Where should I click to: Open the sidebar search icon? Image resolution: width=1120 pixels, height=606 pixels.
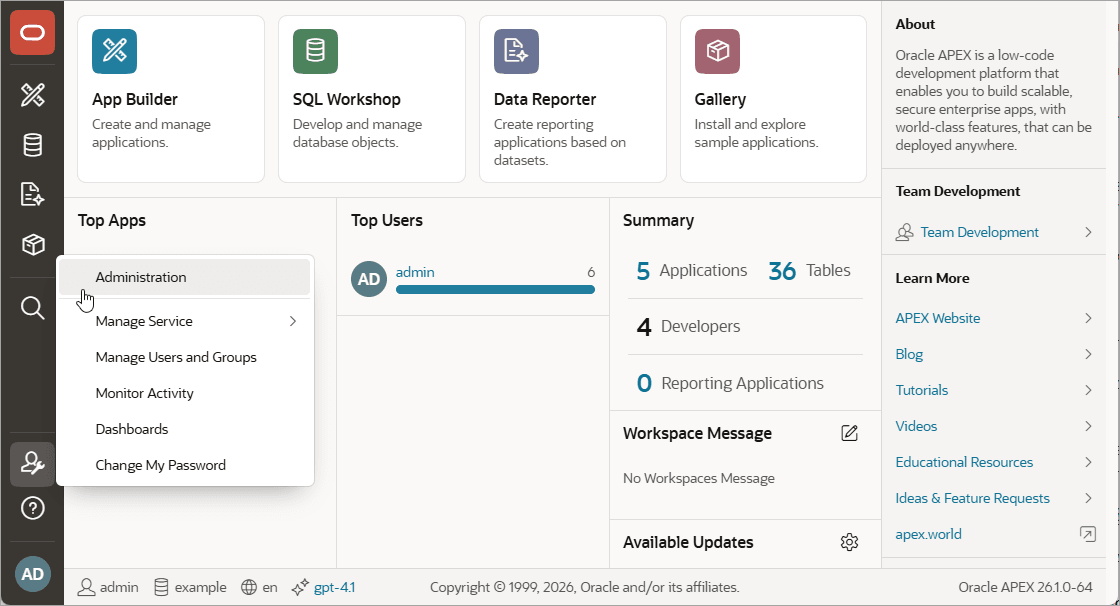pos(32,308)
